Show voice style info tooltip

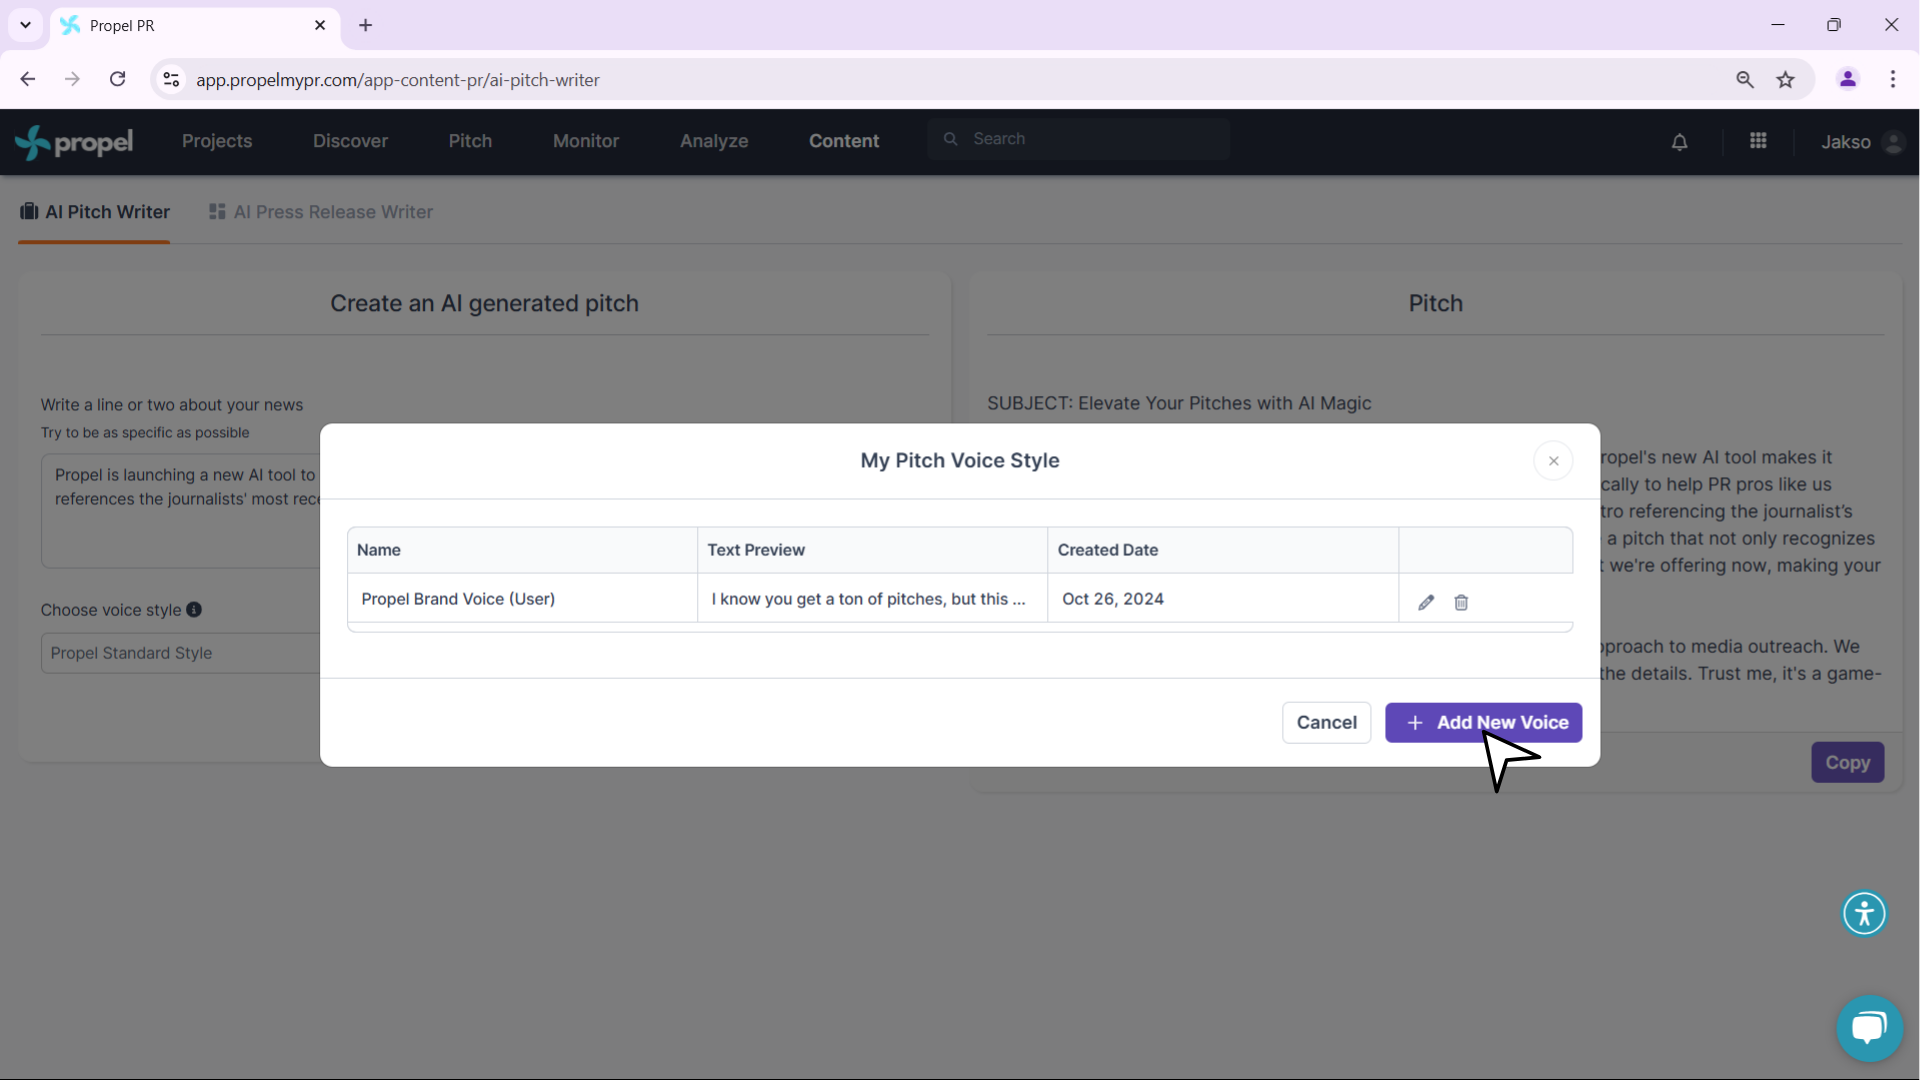[194, 609]
